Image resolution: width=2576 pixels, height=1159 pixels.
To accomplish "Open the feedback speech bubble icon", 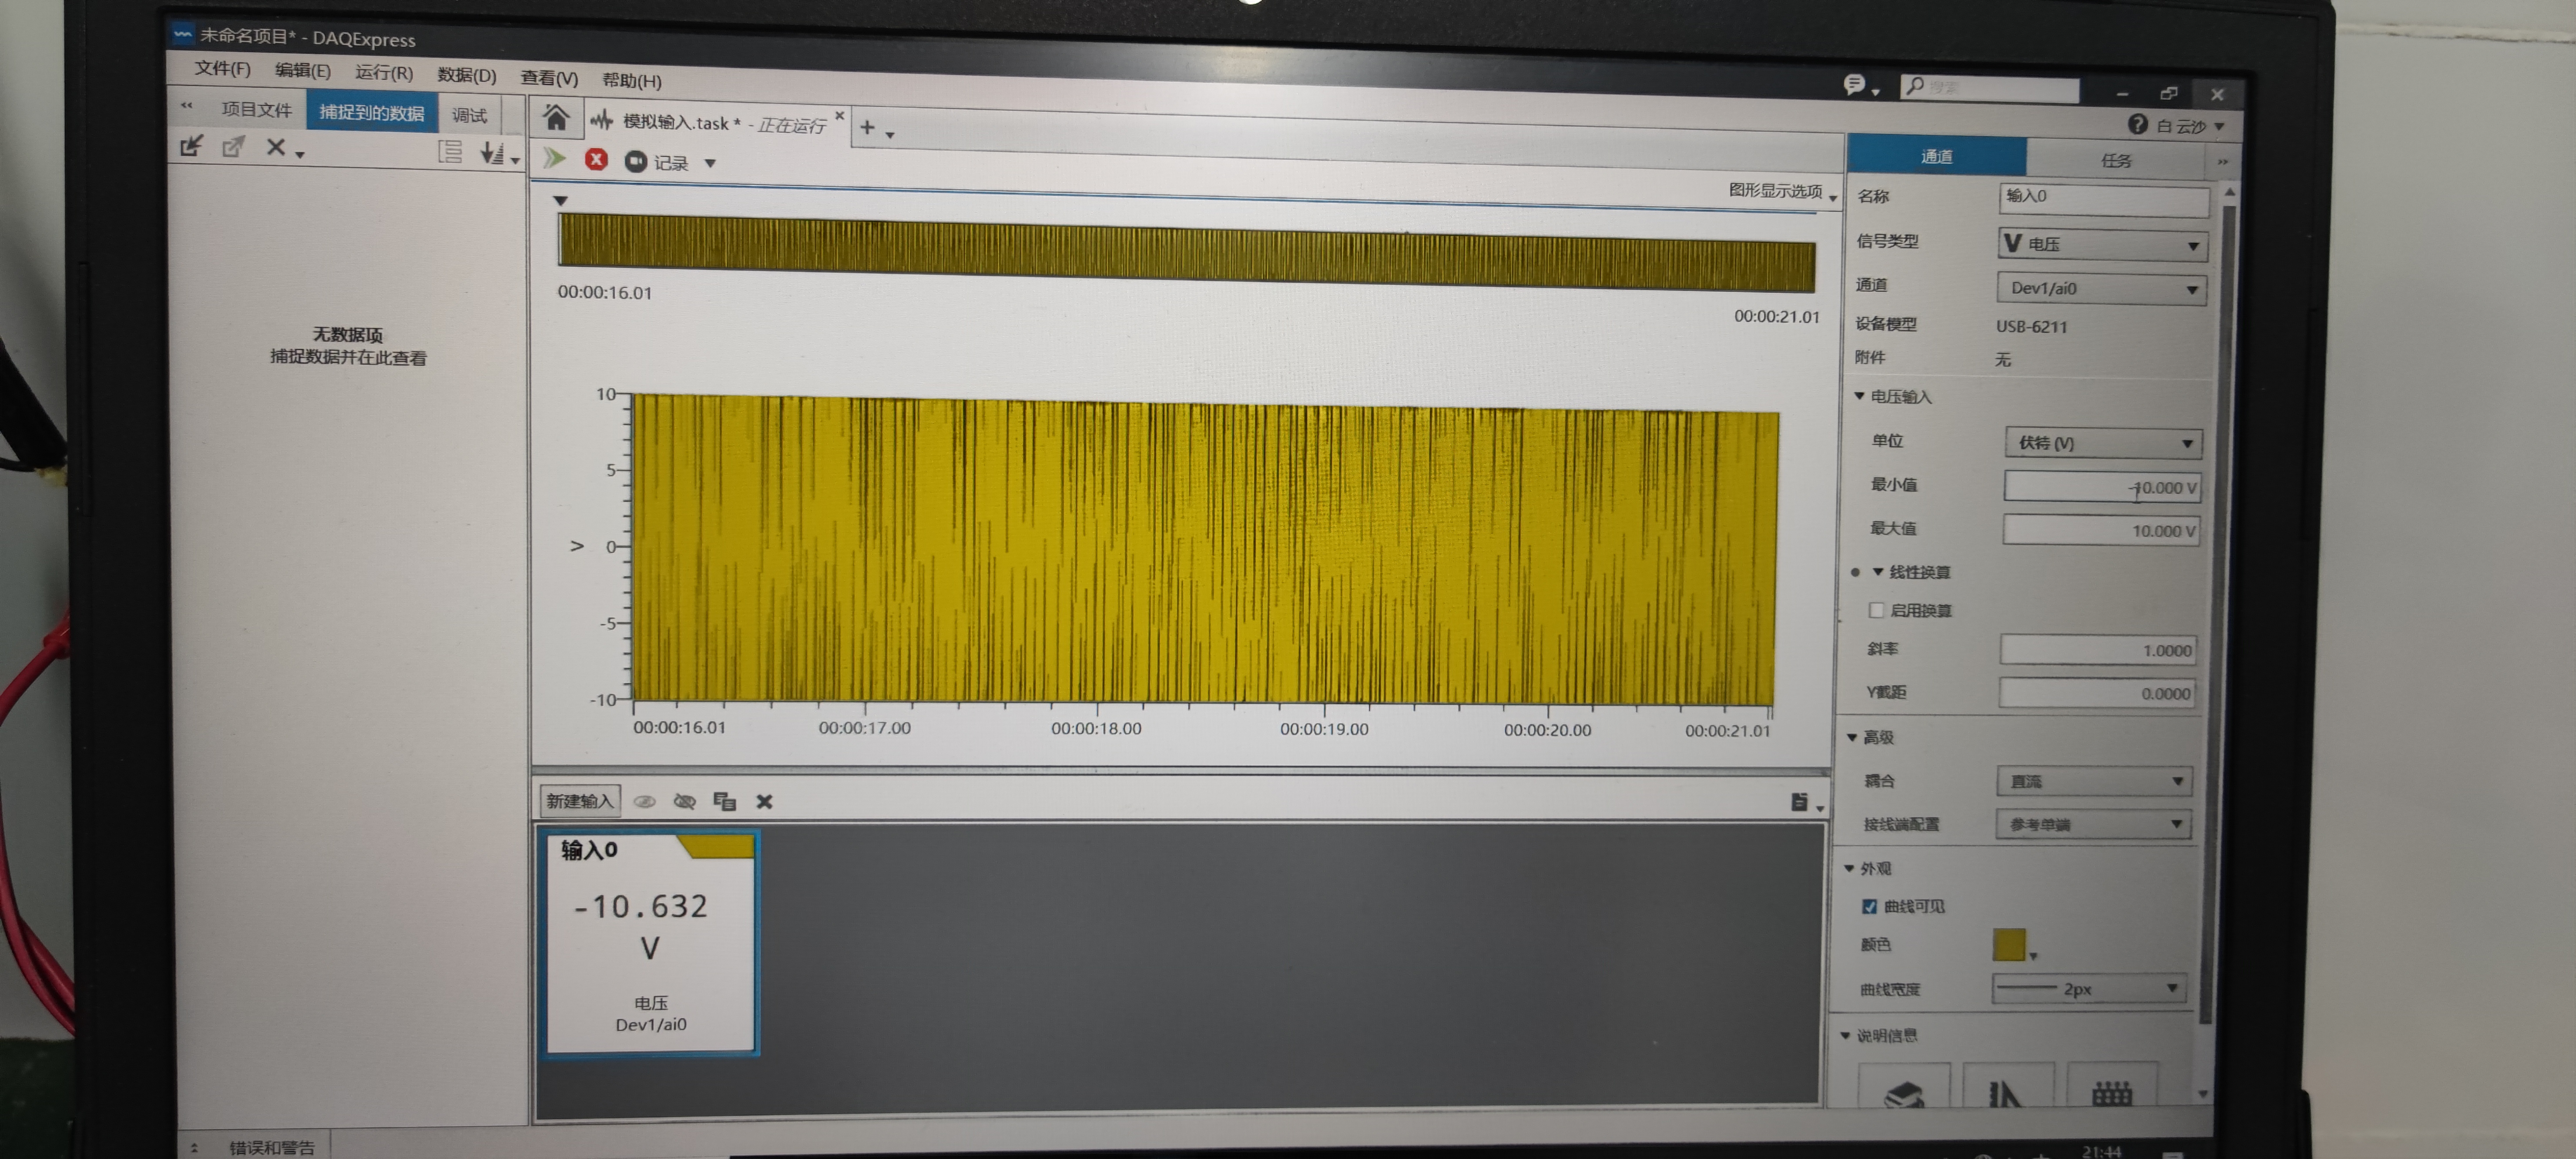I will (x=1854, y=85).
